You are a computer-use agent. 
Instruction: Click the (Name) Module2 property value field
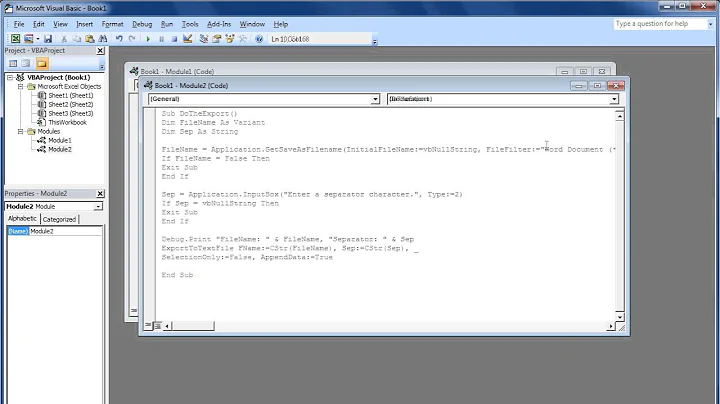[65, 231]
